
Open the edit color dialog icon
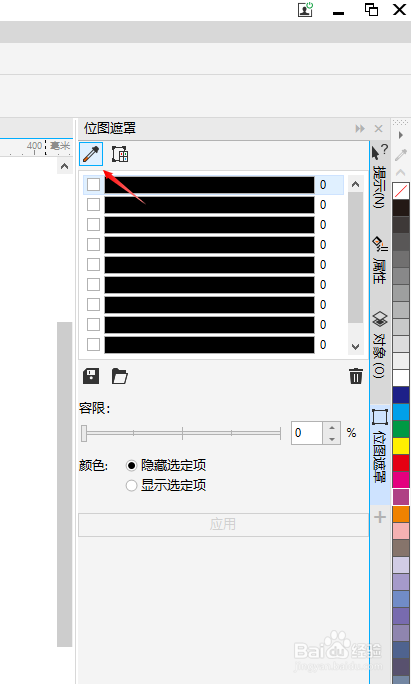[x=120, y=154]
